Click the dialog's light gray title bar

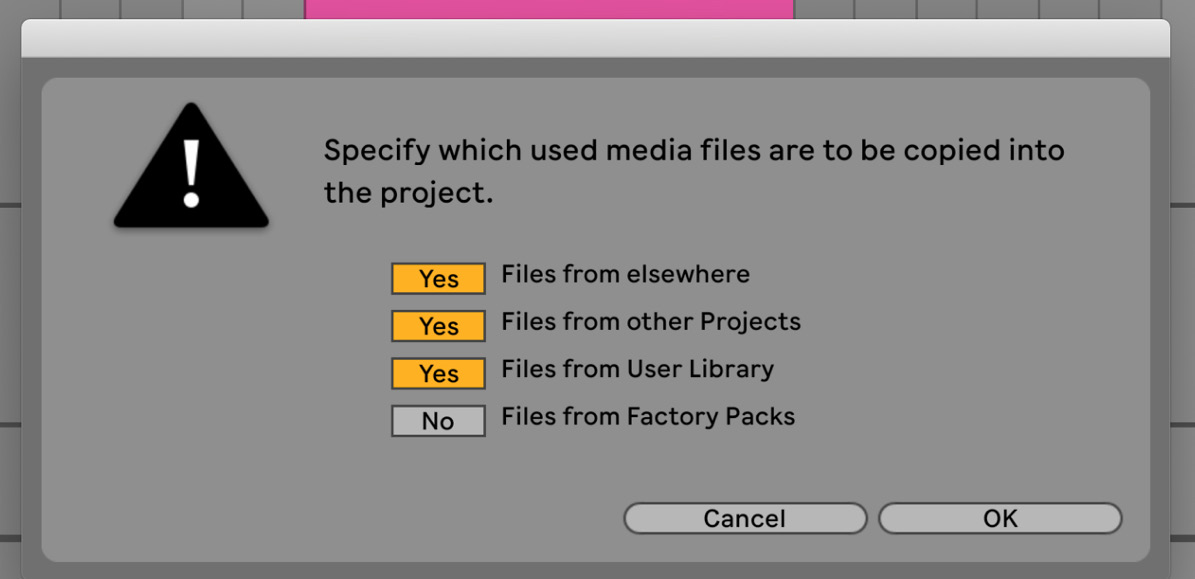[x=595, y=38]
